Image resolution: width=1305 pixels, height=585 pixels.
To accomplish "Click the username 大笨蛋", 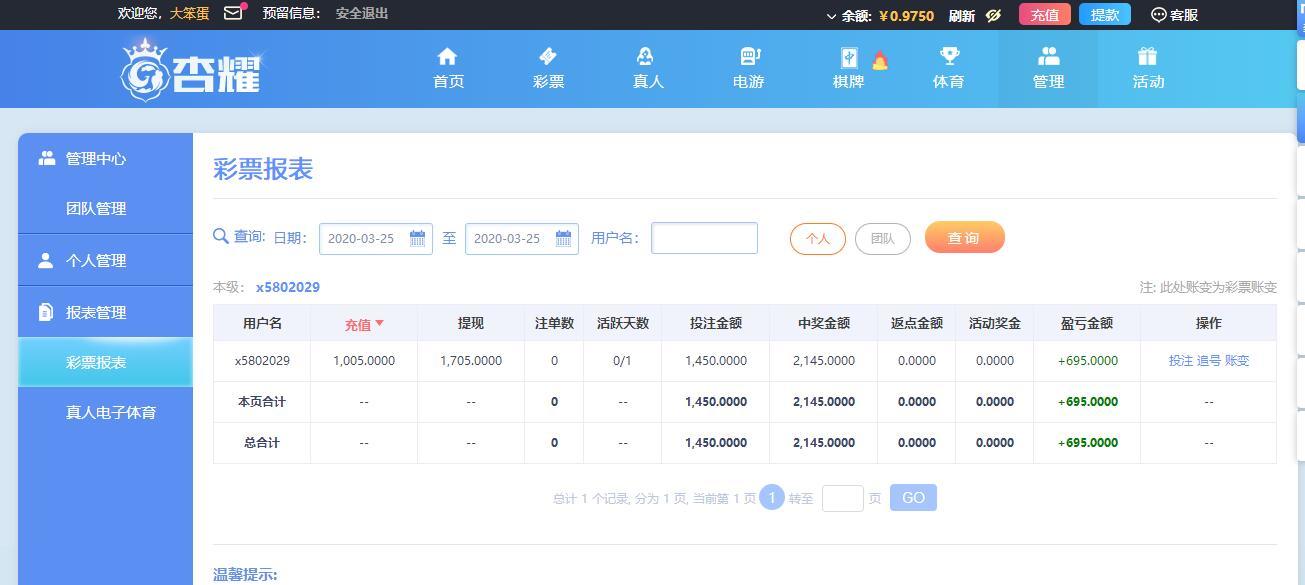I will (189, 13).
